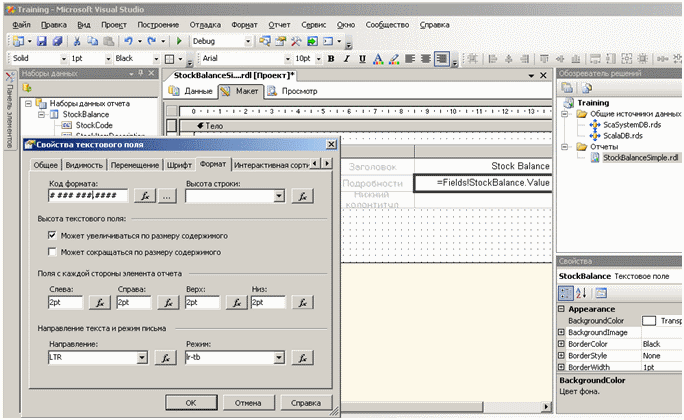The image size is (684, 420).
Task: Switch to the Данные view tab
Action: click(192, 91)
